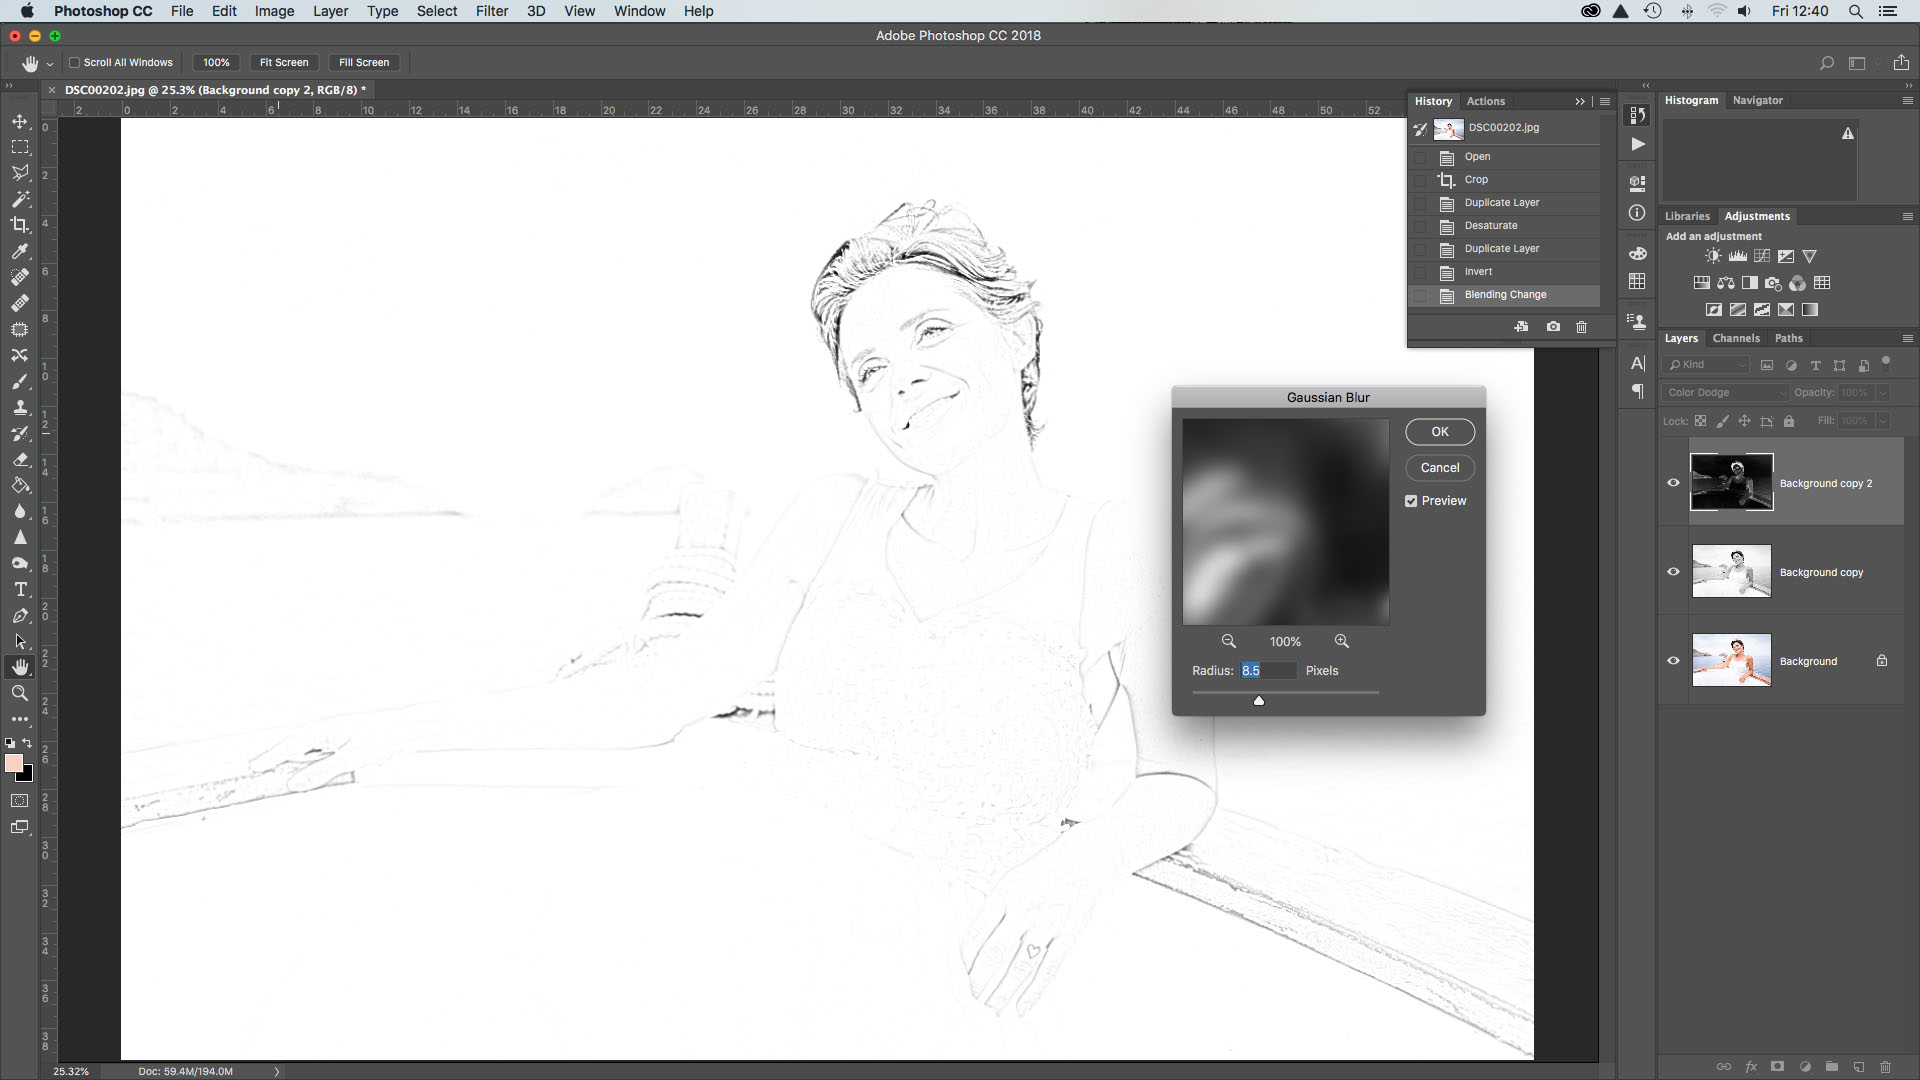Screen dimensions: 1920x1080
Task: Open the Filter menu
Action: tap(492, 11)
